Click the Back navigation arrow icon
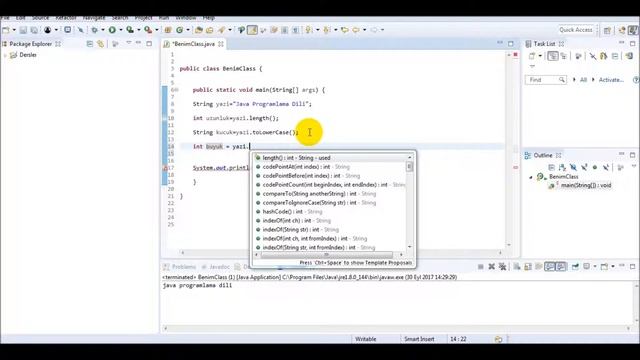The height and width of the screenshot is (360, 640). coord(356,30)
